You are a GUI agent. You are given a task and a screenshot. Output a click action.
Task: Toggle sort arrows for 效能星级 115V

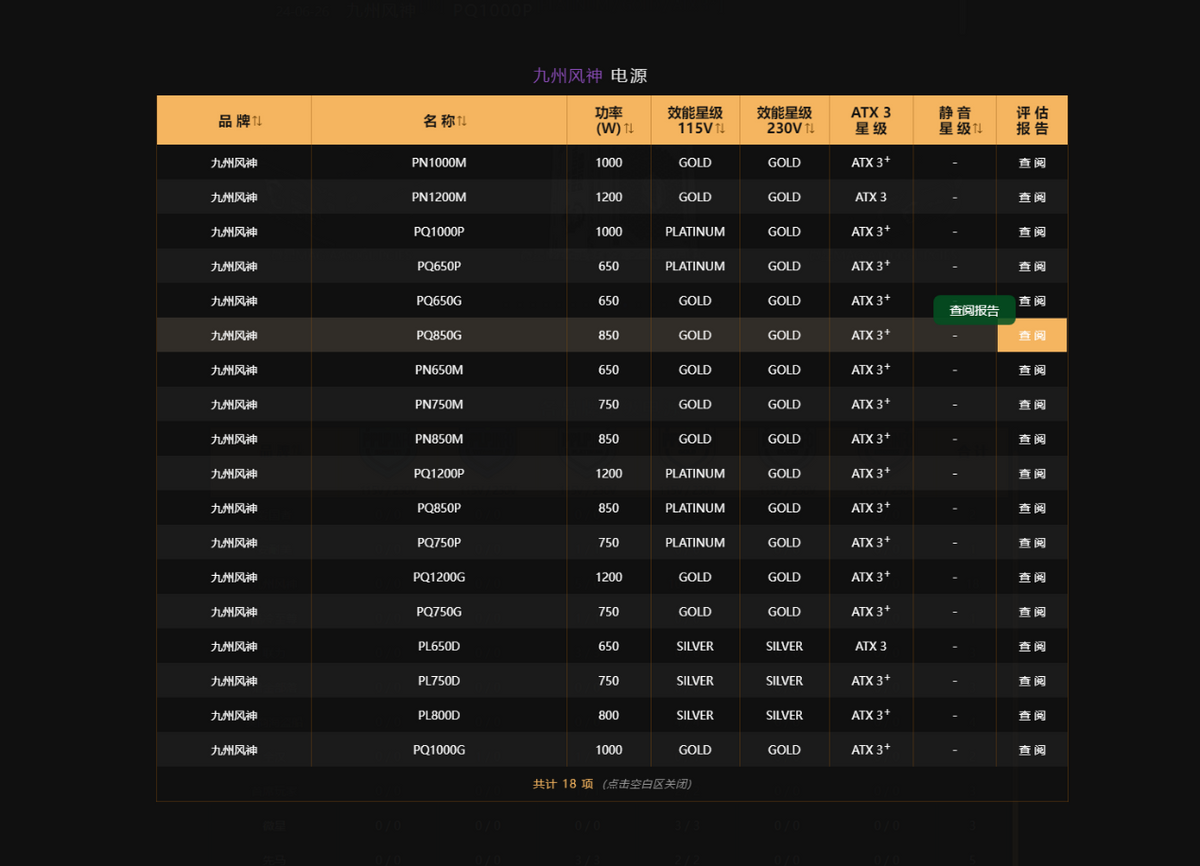720,128
